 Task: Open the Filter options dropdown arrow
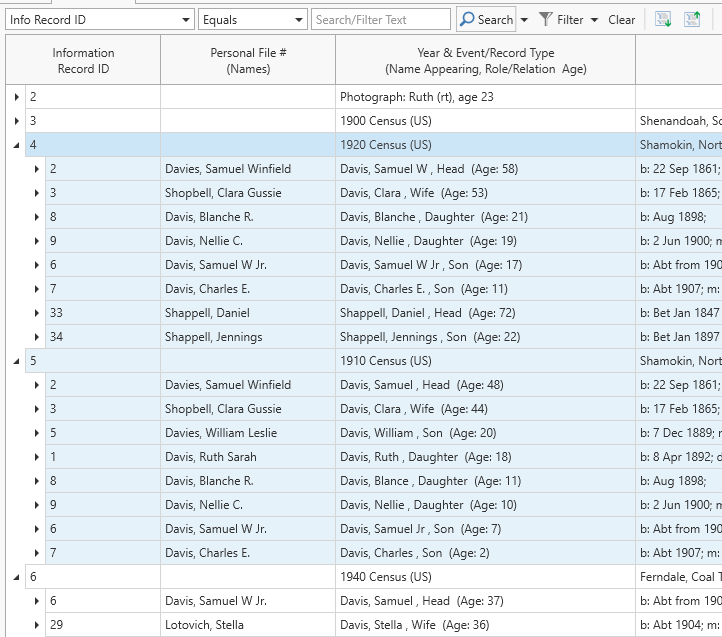pyautogui.click(x=594, y=20)
